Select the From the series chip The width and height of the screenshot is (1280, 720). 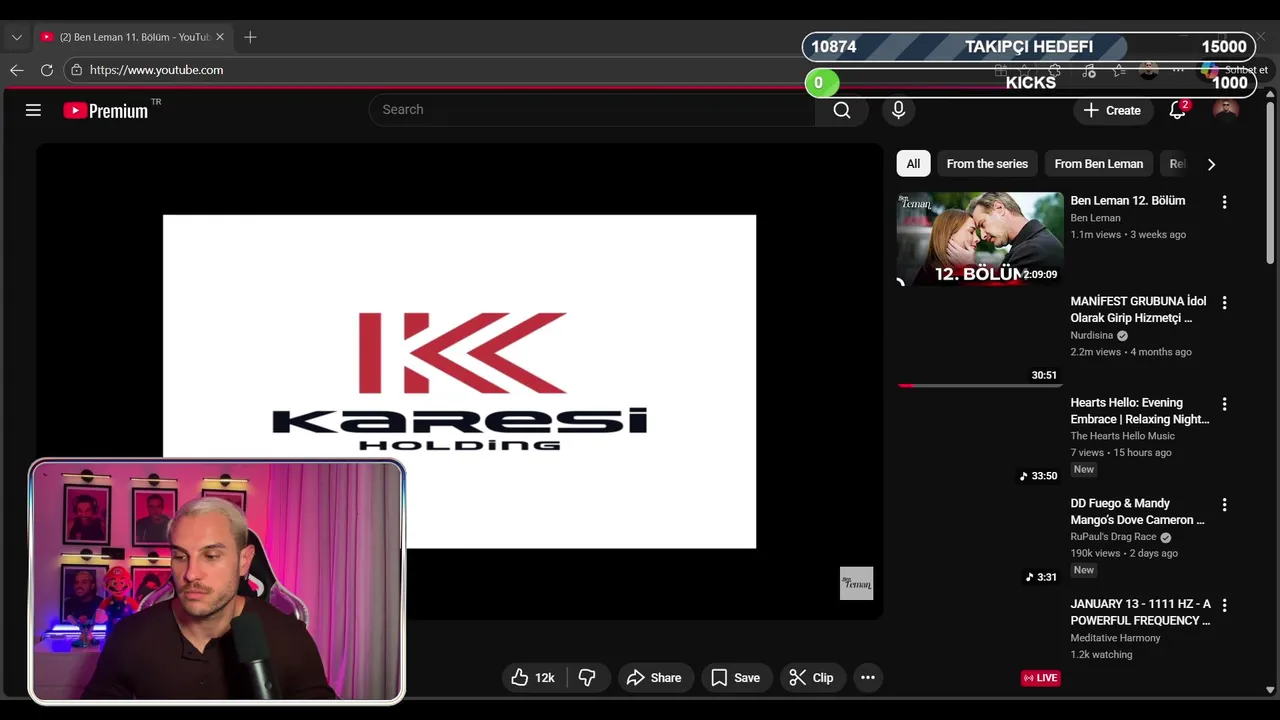[x=987, y=164]
